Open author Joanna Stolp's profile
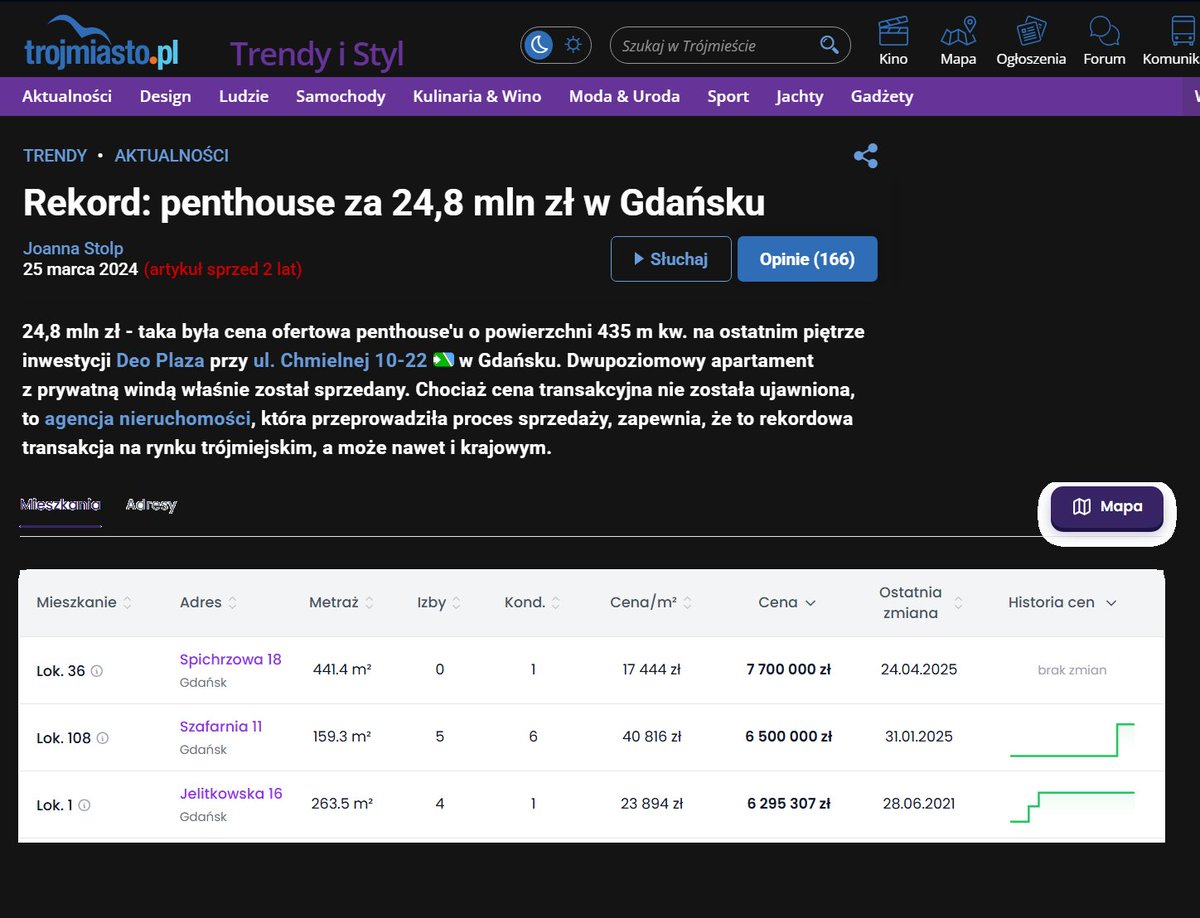The height and width of the screenshot is (918, 1200). (73, 249)
